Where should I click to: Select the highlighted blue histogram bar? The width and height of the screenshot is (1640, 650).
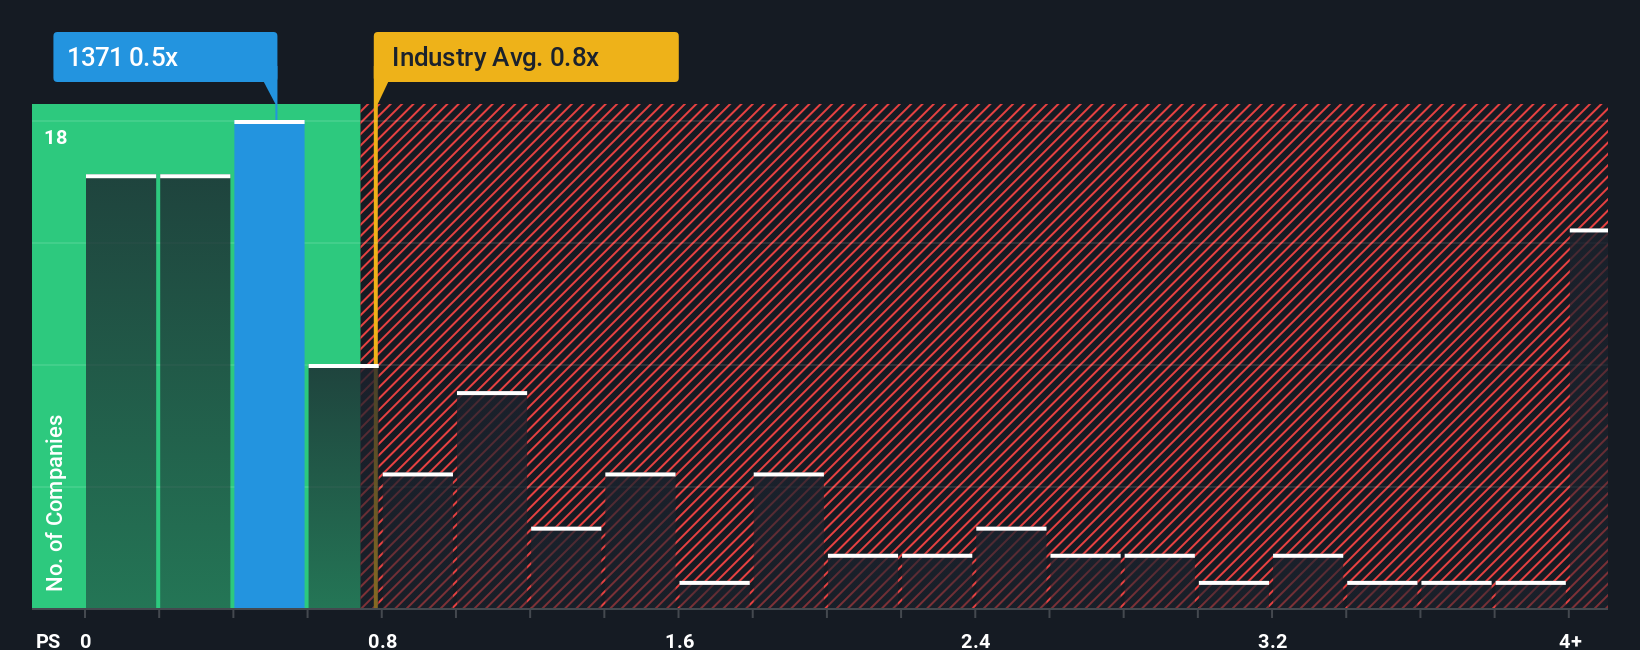269,364
